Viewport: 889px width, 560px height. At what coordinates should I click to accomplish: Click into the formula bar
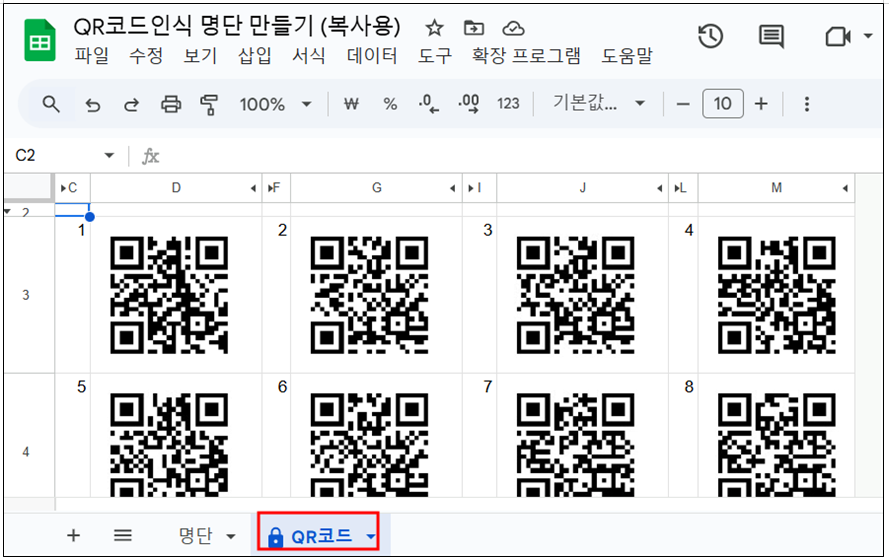click(x=522, y=155)
